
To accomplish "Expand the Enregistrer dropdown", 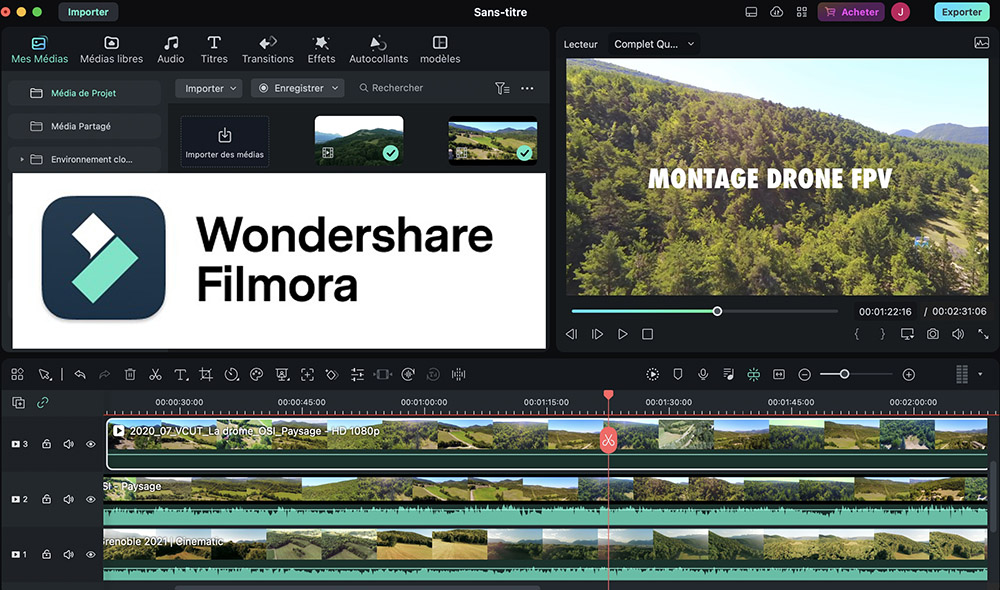I will pyautogui.click(x=298, y=88).
